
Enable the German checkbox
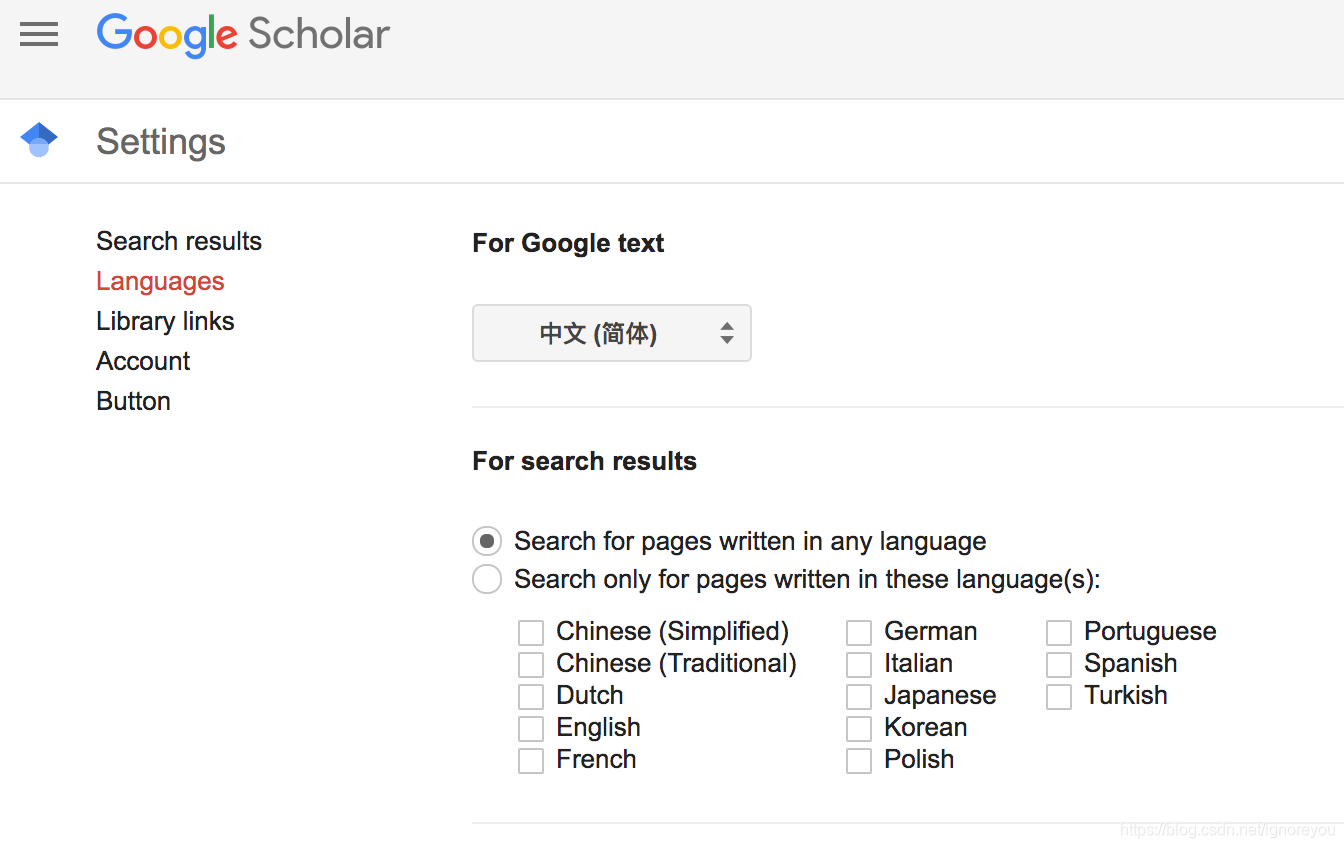[x=858, y=631]
